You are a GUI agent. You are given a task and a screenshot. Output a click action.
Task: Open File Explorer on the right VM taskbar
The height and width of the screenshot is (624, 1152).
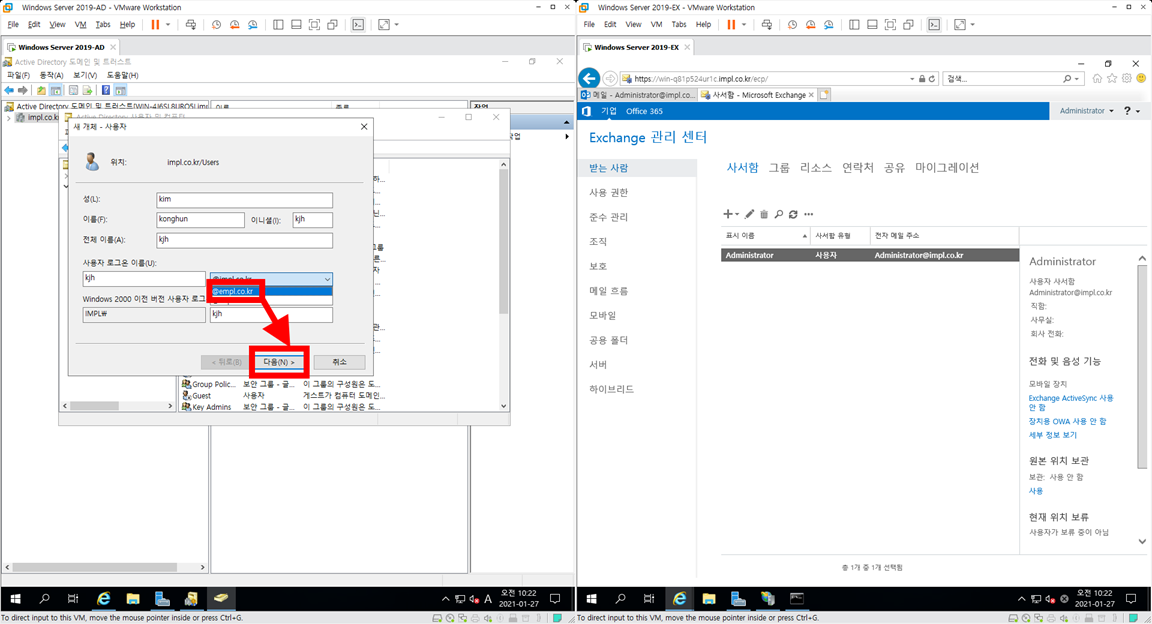click(708, 598)
